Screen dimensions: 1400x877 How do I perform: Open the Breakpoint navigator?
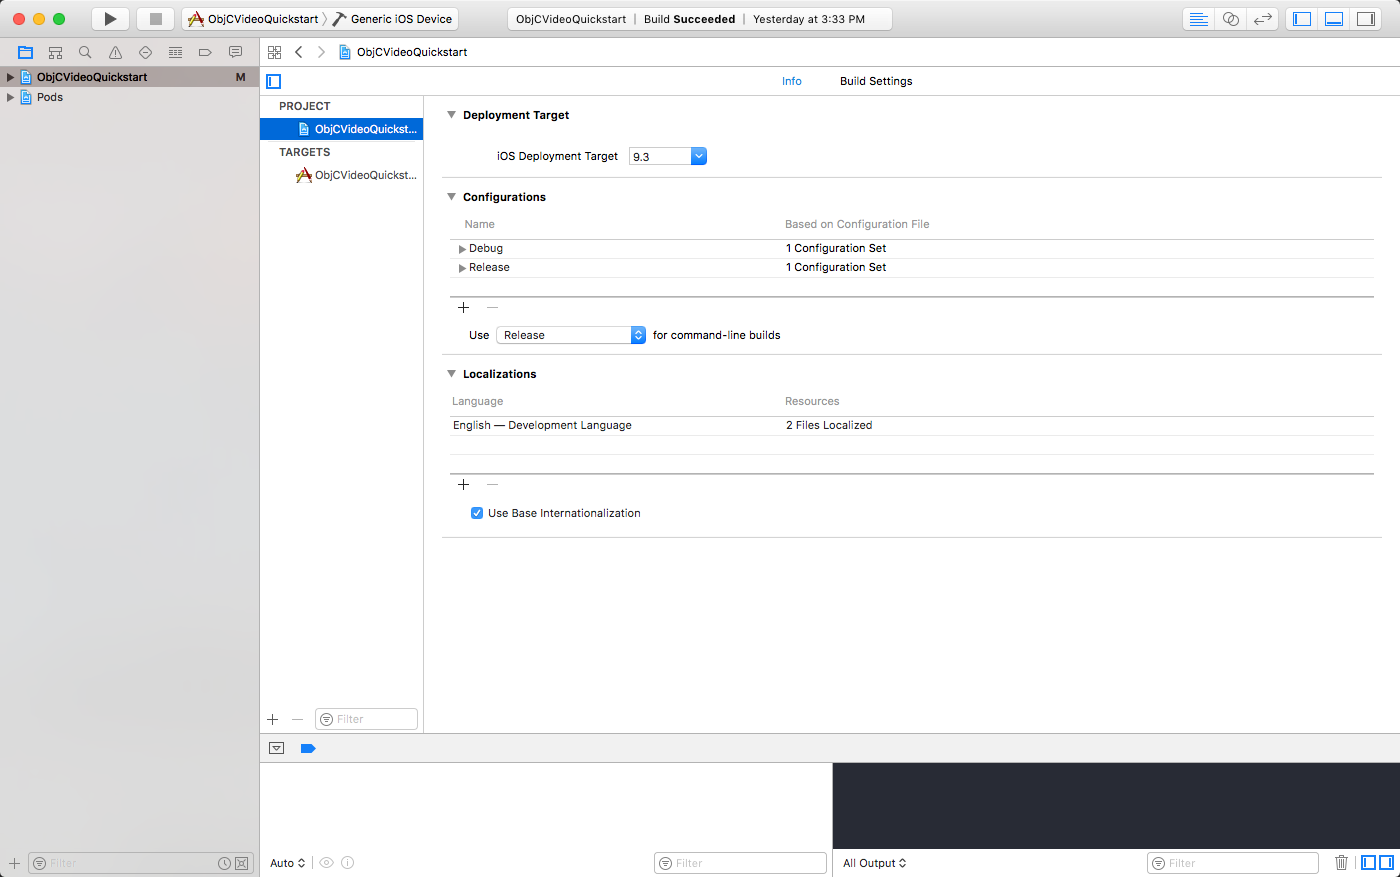point(205,52)
